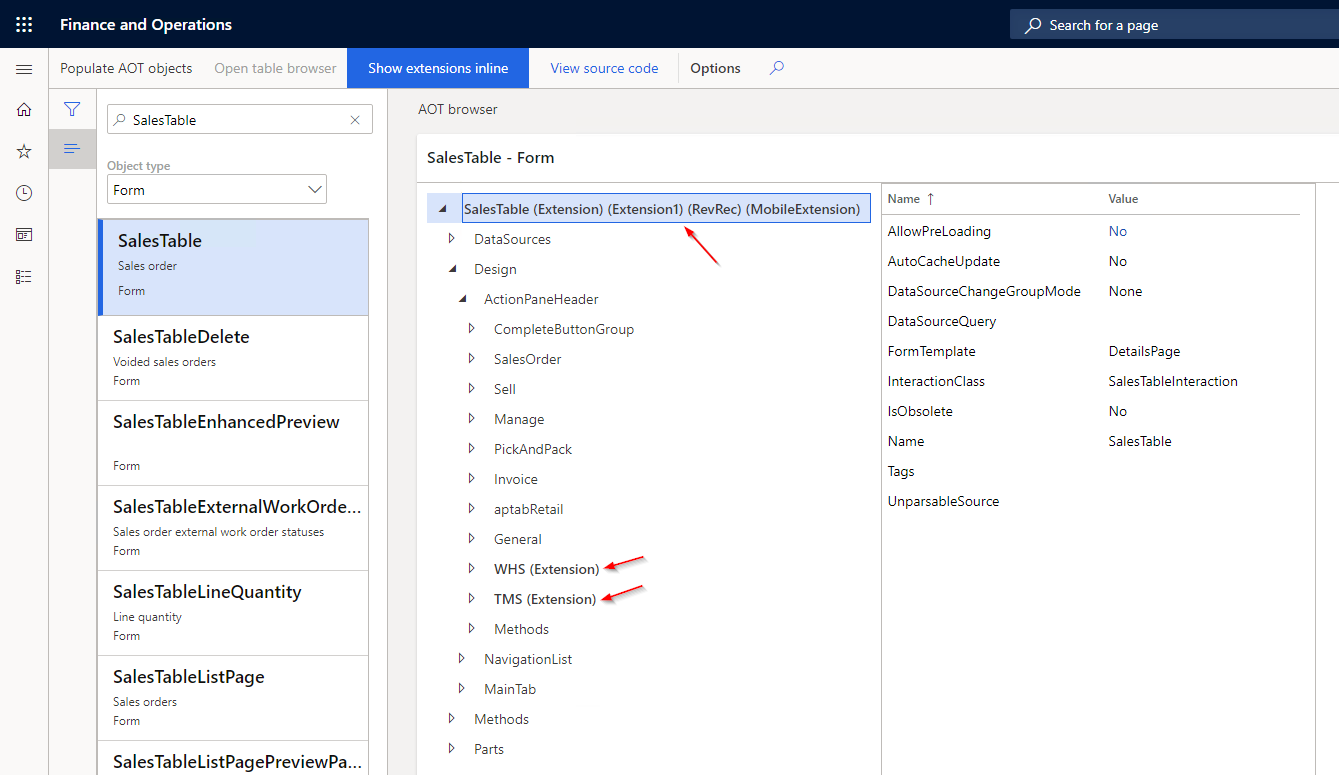Toggle Show extensions inline
The height and width of the screenshot is (775, 1339).
click(x=438, y=68)
